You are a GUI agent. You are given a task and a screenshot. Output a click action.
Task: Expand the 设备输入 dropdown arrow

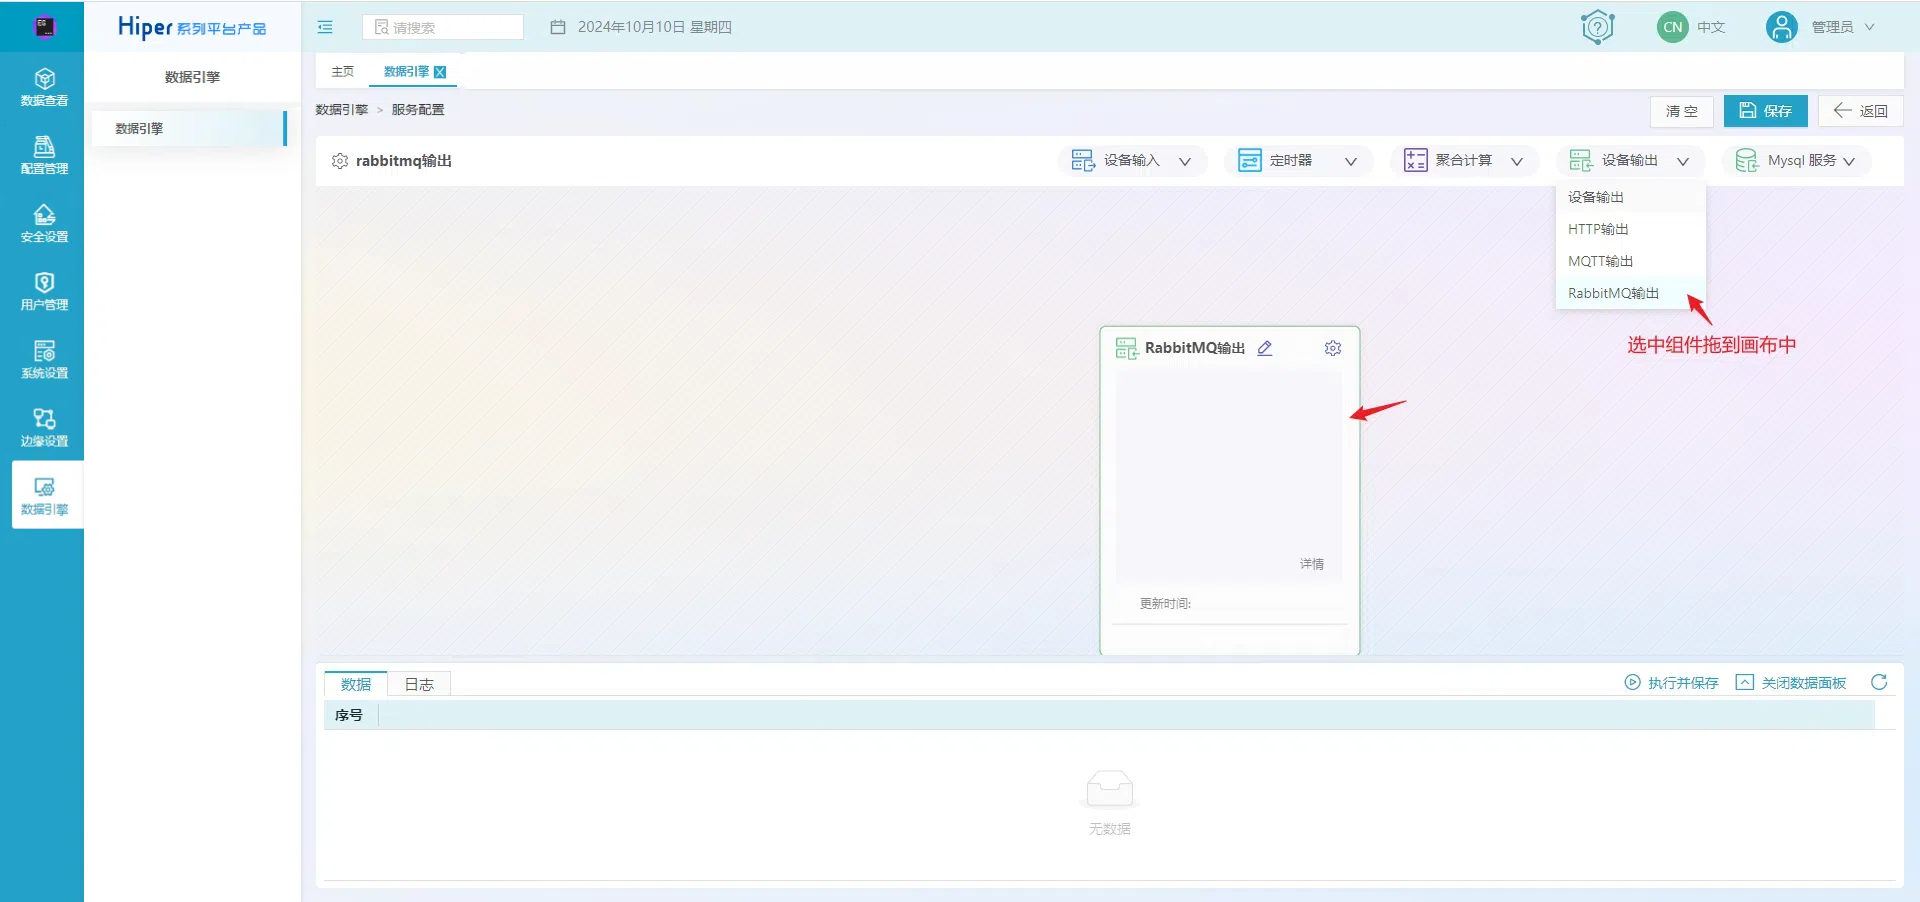click(x=1185, y=161)
